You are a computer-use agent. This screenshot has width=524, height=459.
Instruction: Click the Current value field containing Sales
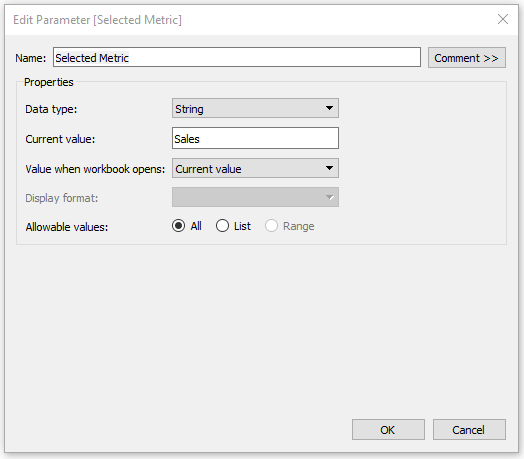pyautogui.click(x=255, y=138)
